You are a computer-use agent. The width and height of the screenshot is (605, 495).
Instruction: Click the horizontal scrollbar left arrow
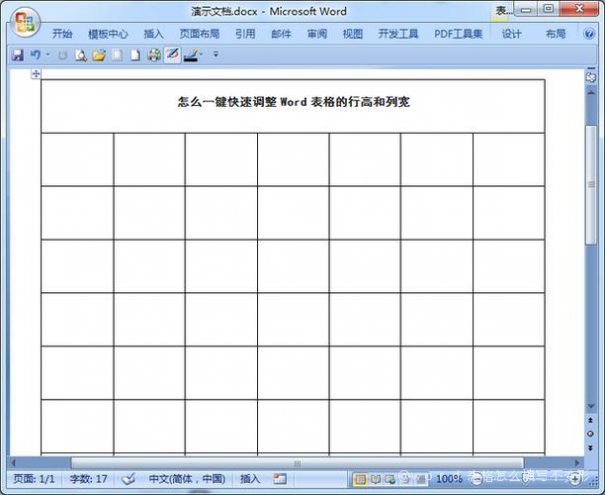[x=14, y=462]
